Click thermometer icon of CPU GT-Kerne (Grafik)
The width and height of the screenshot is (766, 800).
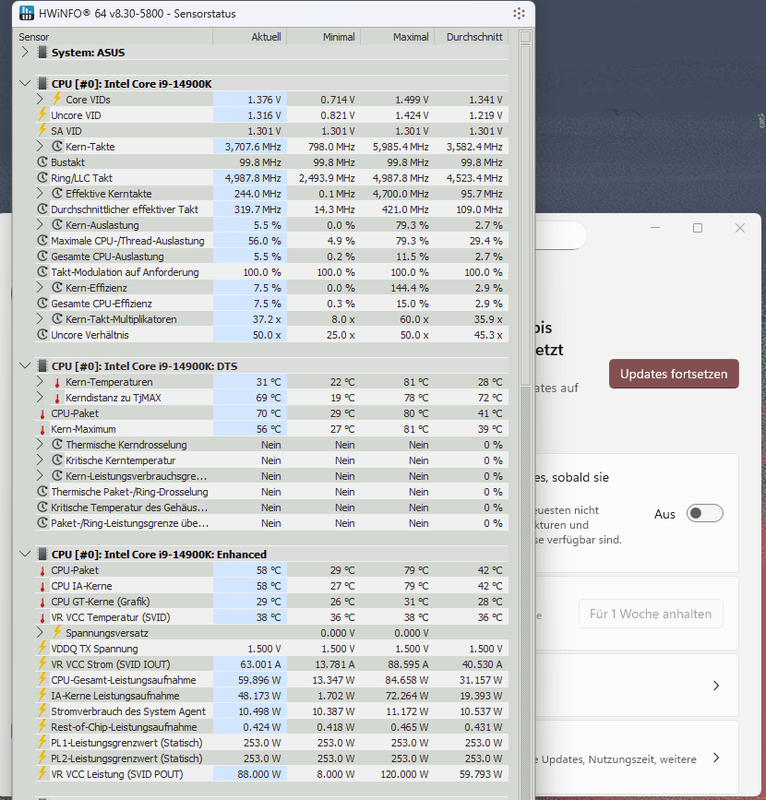point(43,602)
